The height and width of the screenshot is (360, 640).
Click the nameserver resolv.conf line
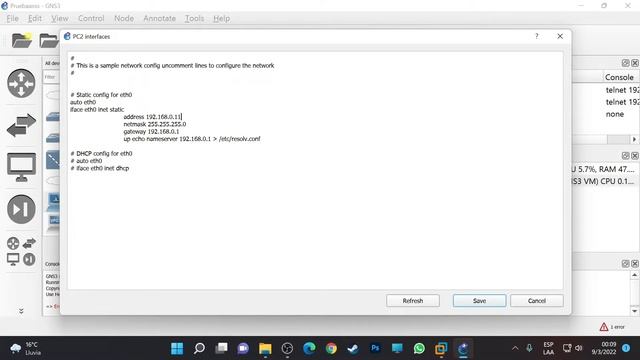(192, 139)
